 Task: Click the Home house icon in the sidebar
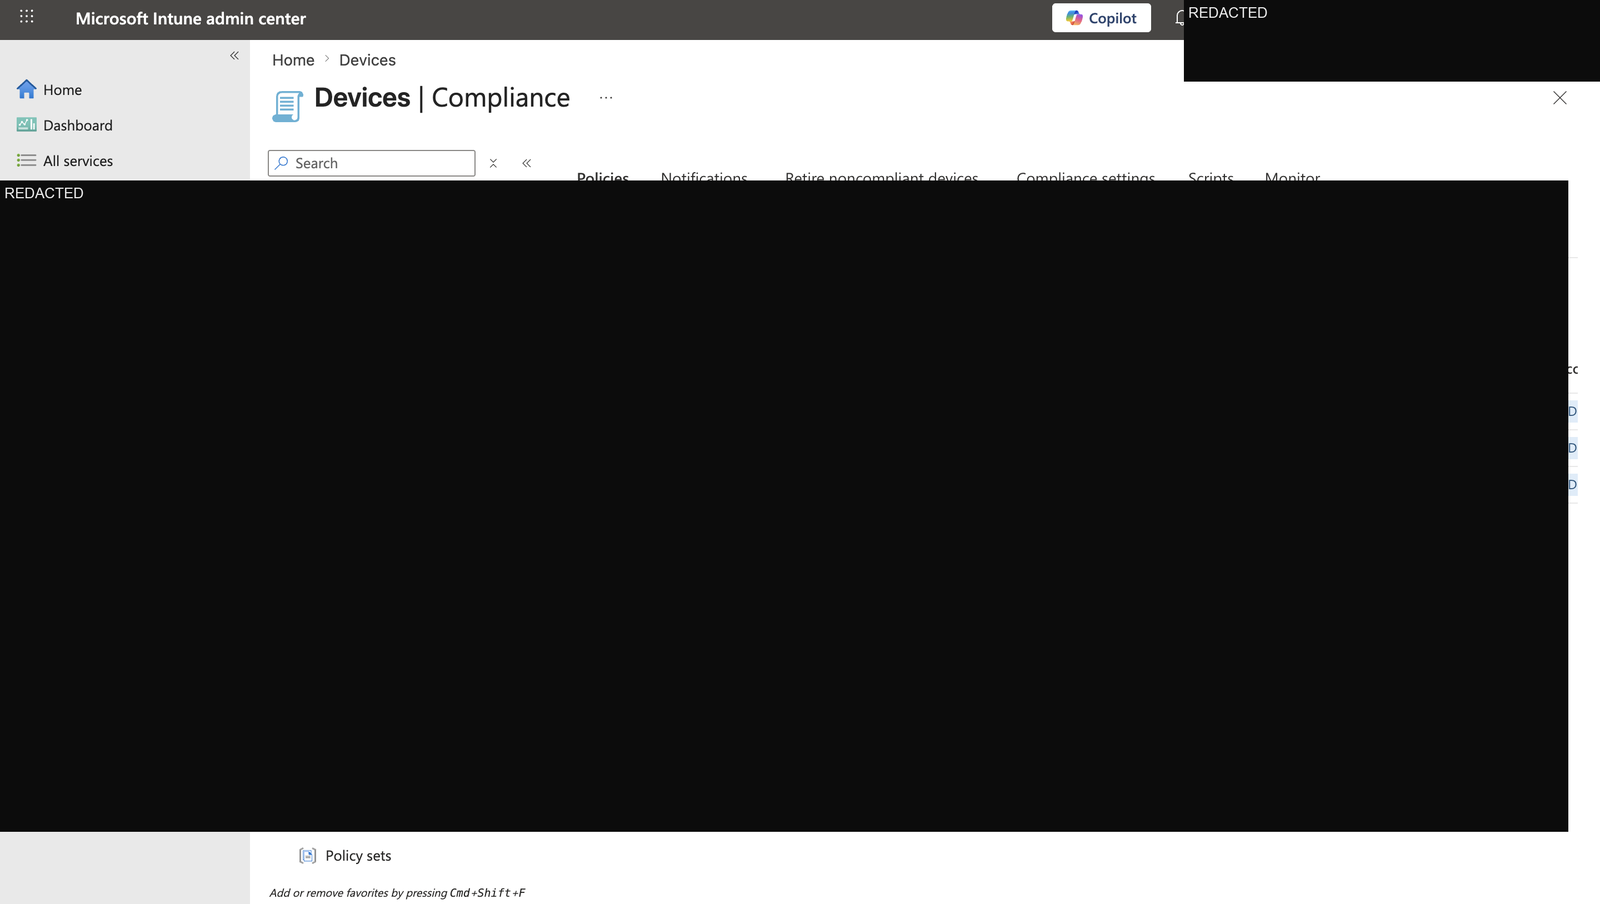point(27,89)
